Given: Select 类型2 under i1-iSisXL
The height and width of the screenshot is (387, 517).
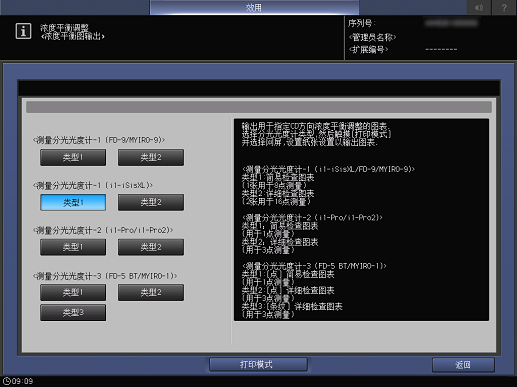Looking at the screenshot, I should [x=151, y=202].
